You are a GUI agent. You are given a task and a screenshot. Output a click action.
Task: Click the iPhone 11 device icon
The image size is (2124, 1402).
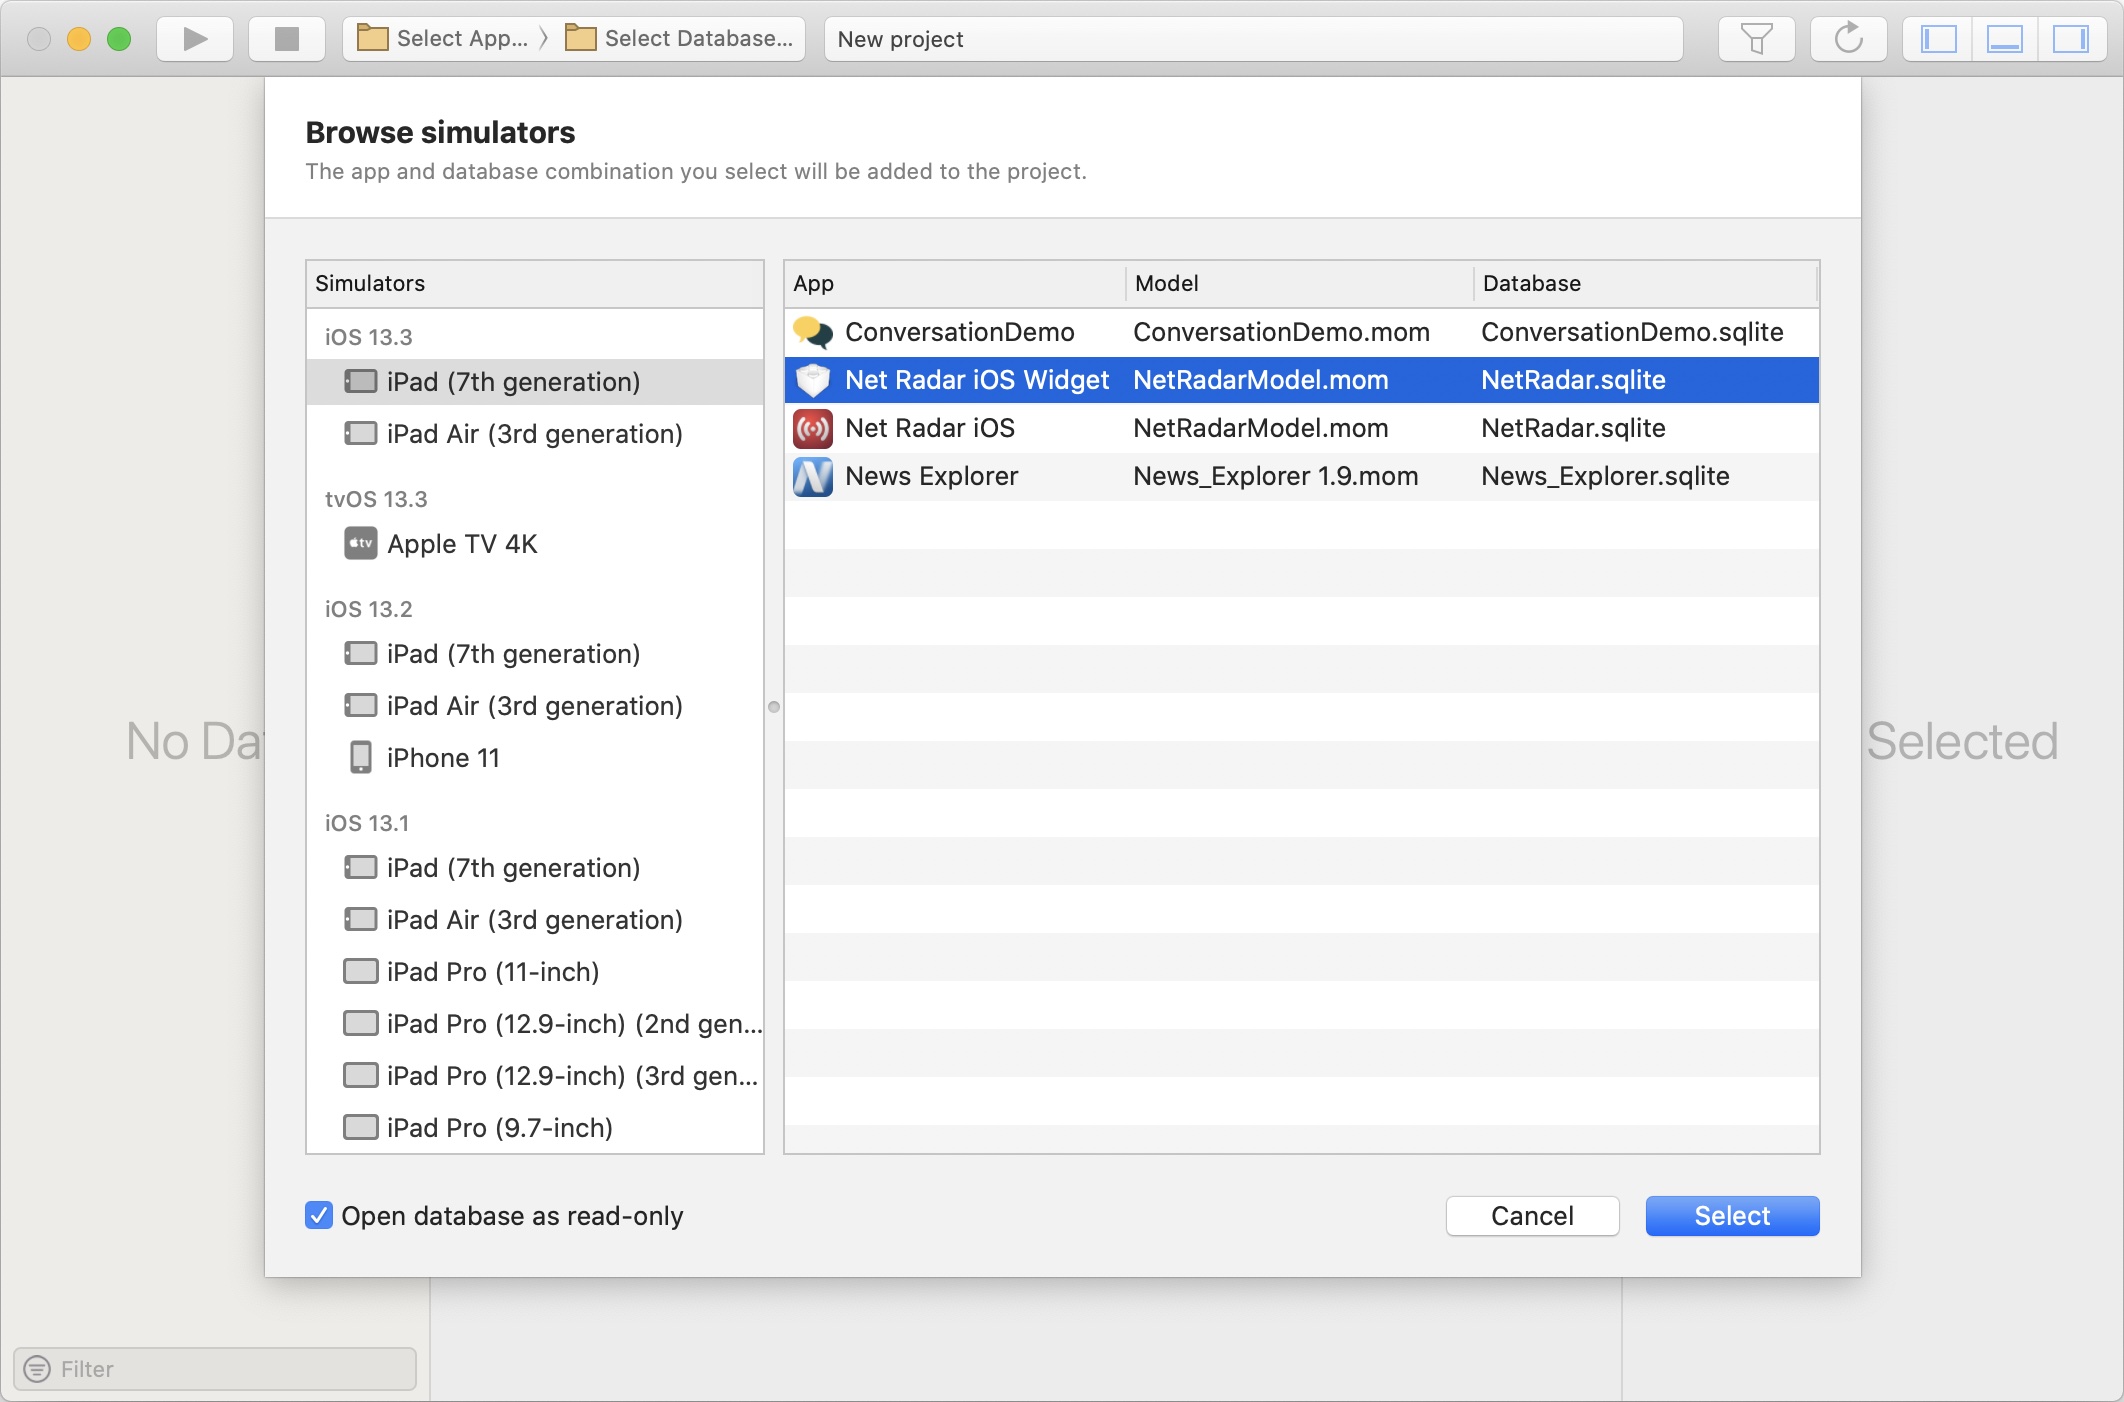(x=361, y=758)
